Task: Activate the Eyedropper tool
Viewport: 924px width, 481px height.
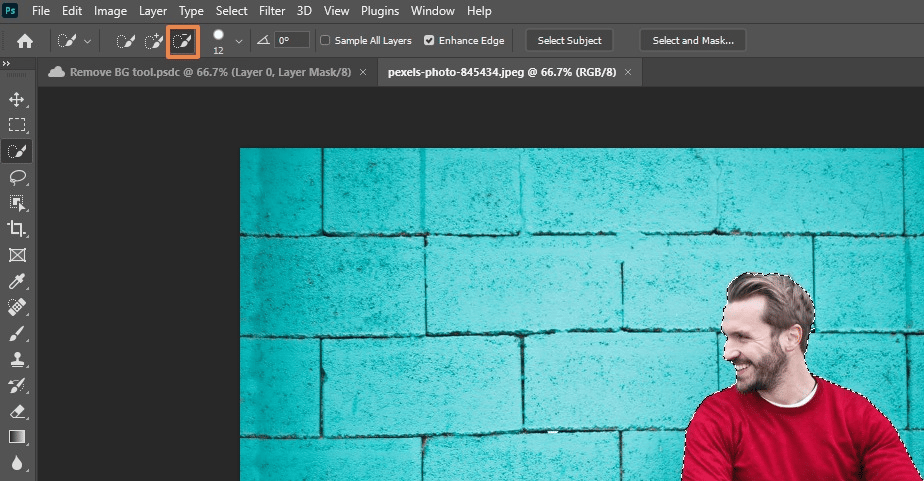Action: 17,282
